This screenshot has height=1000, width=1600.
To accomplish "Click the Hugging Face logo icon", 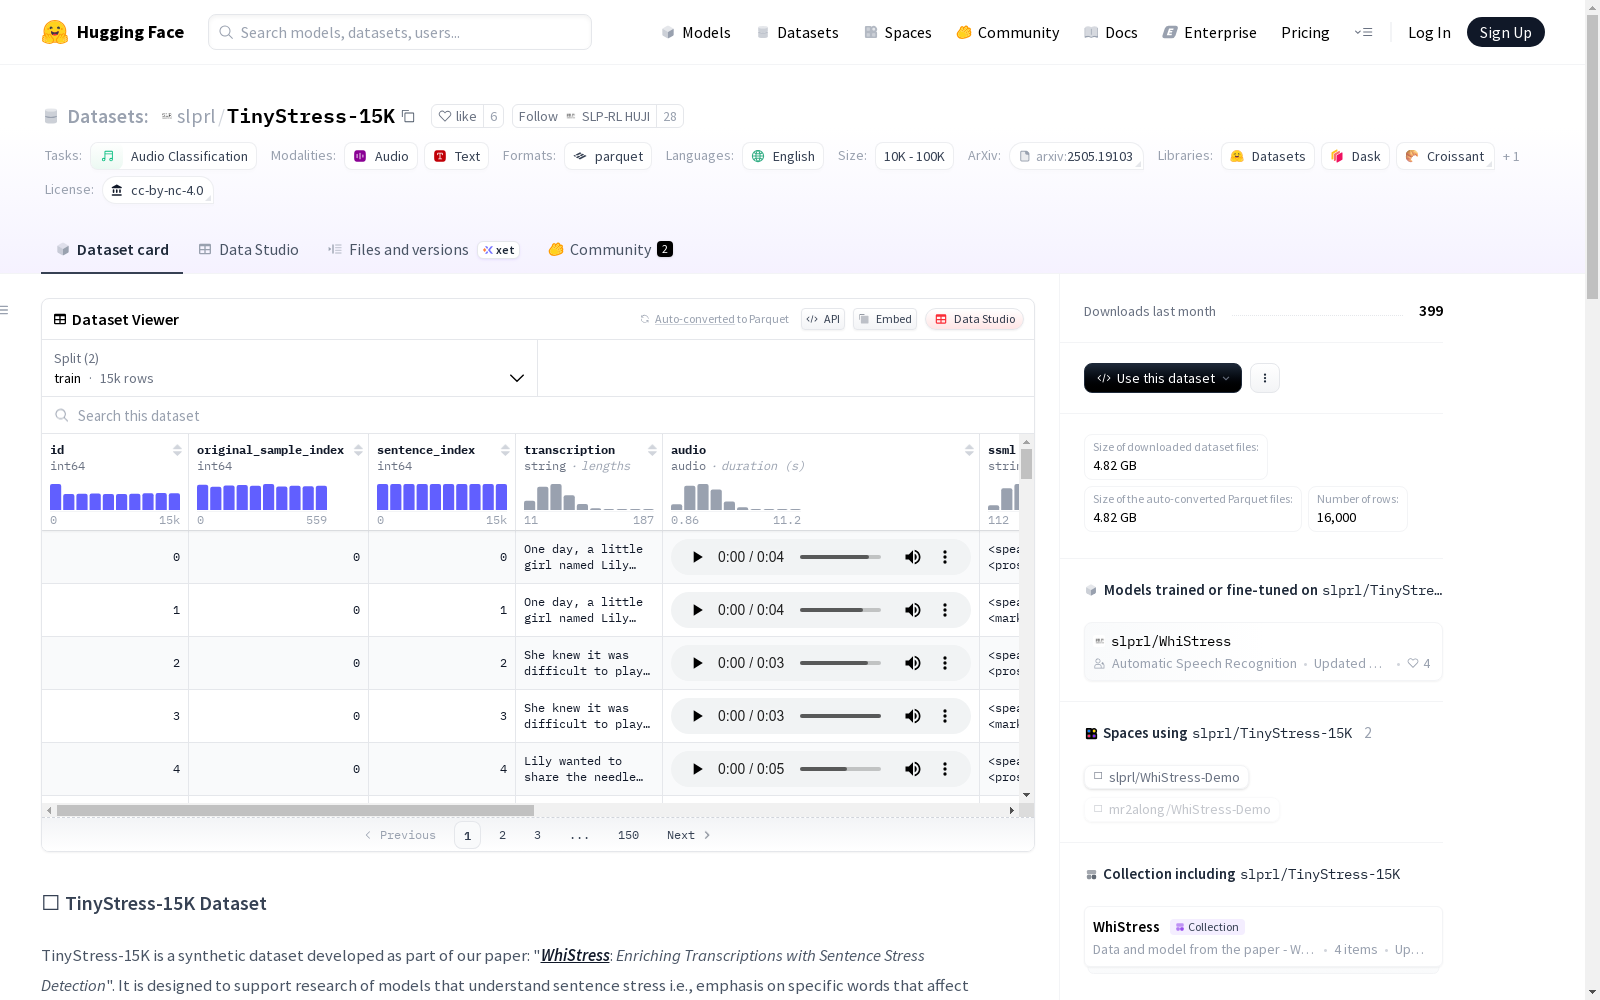I will point(55,32).
